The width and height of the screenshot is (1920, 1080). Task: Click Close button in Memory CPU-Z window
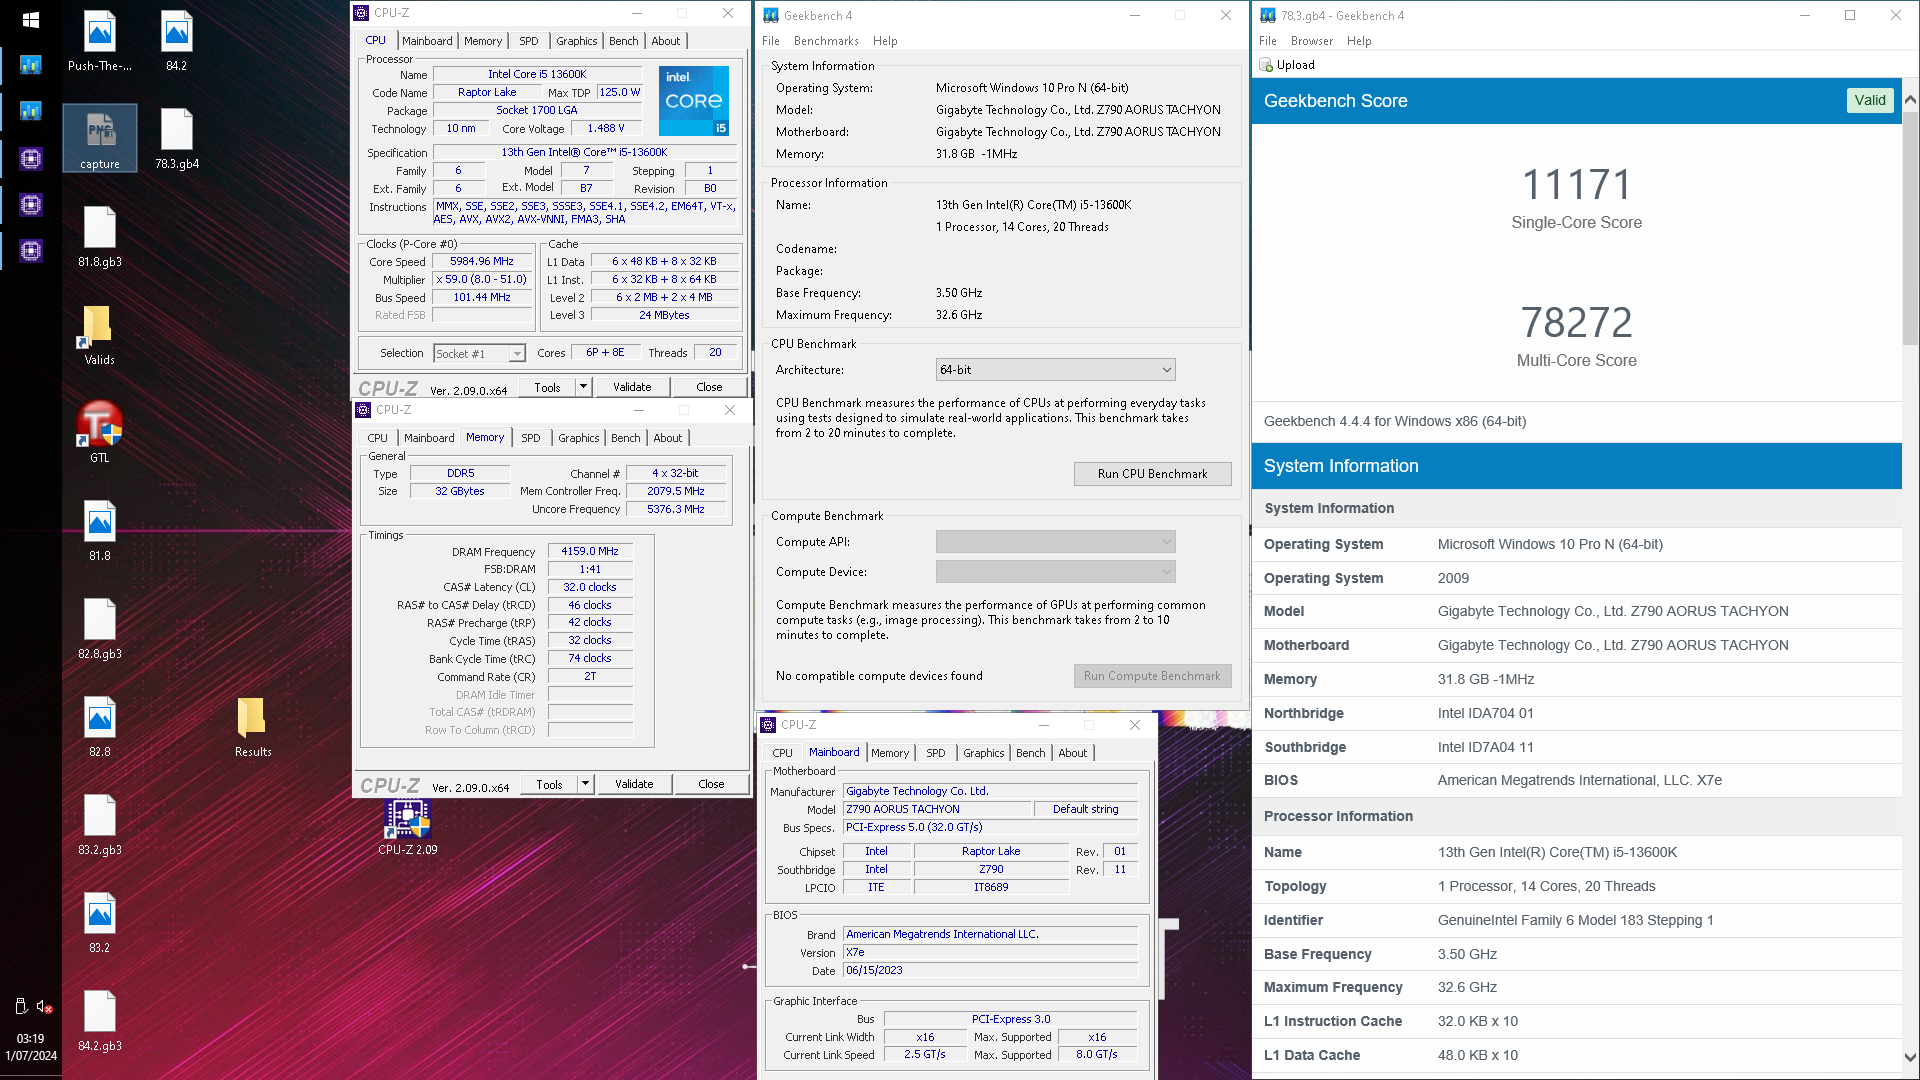[711, 784]
